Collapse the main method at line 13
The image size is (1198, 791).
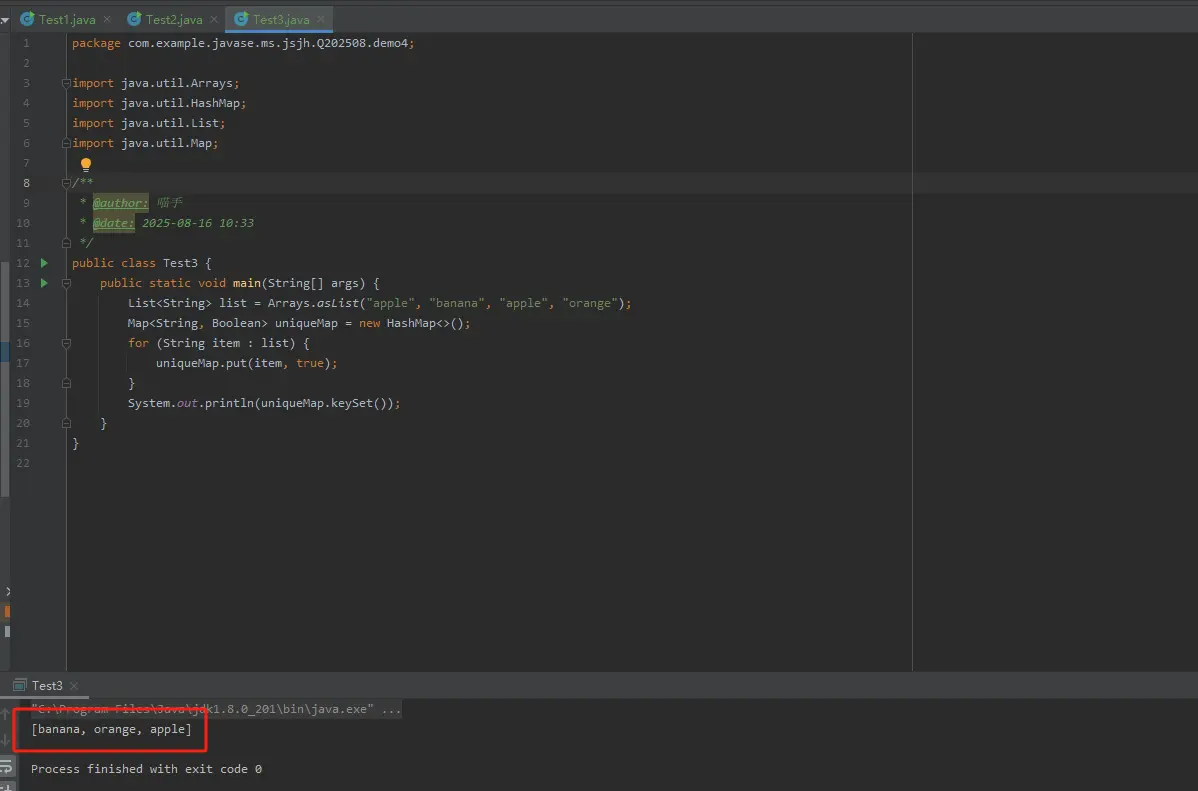click(66, 283)
